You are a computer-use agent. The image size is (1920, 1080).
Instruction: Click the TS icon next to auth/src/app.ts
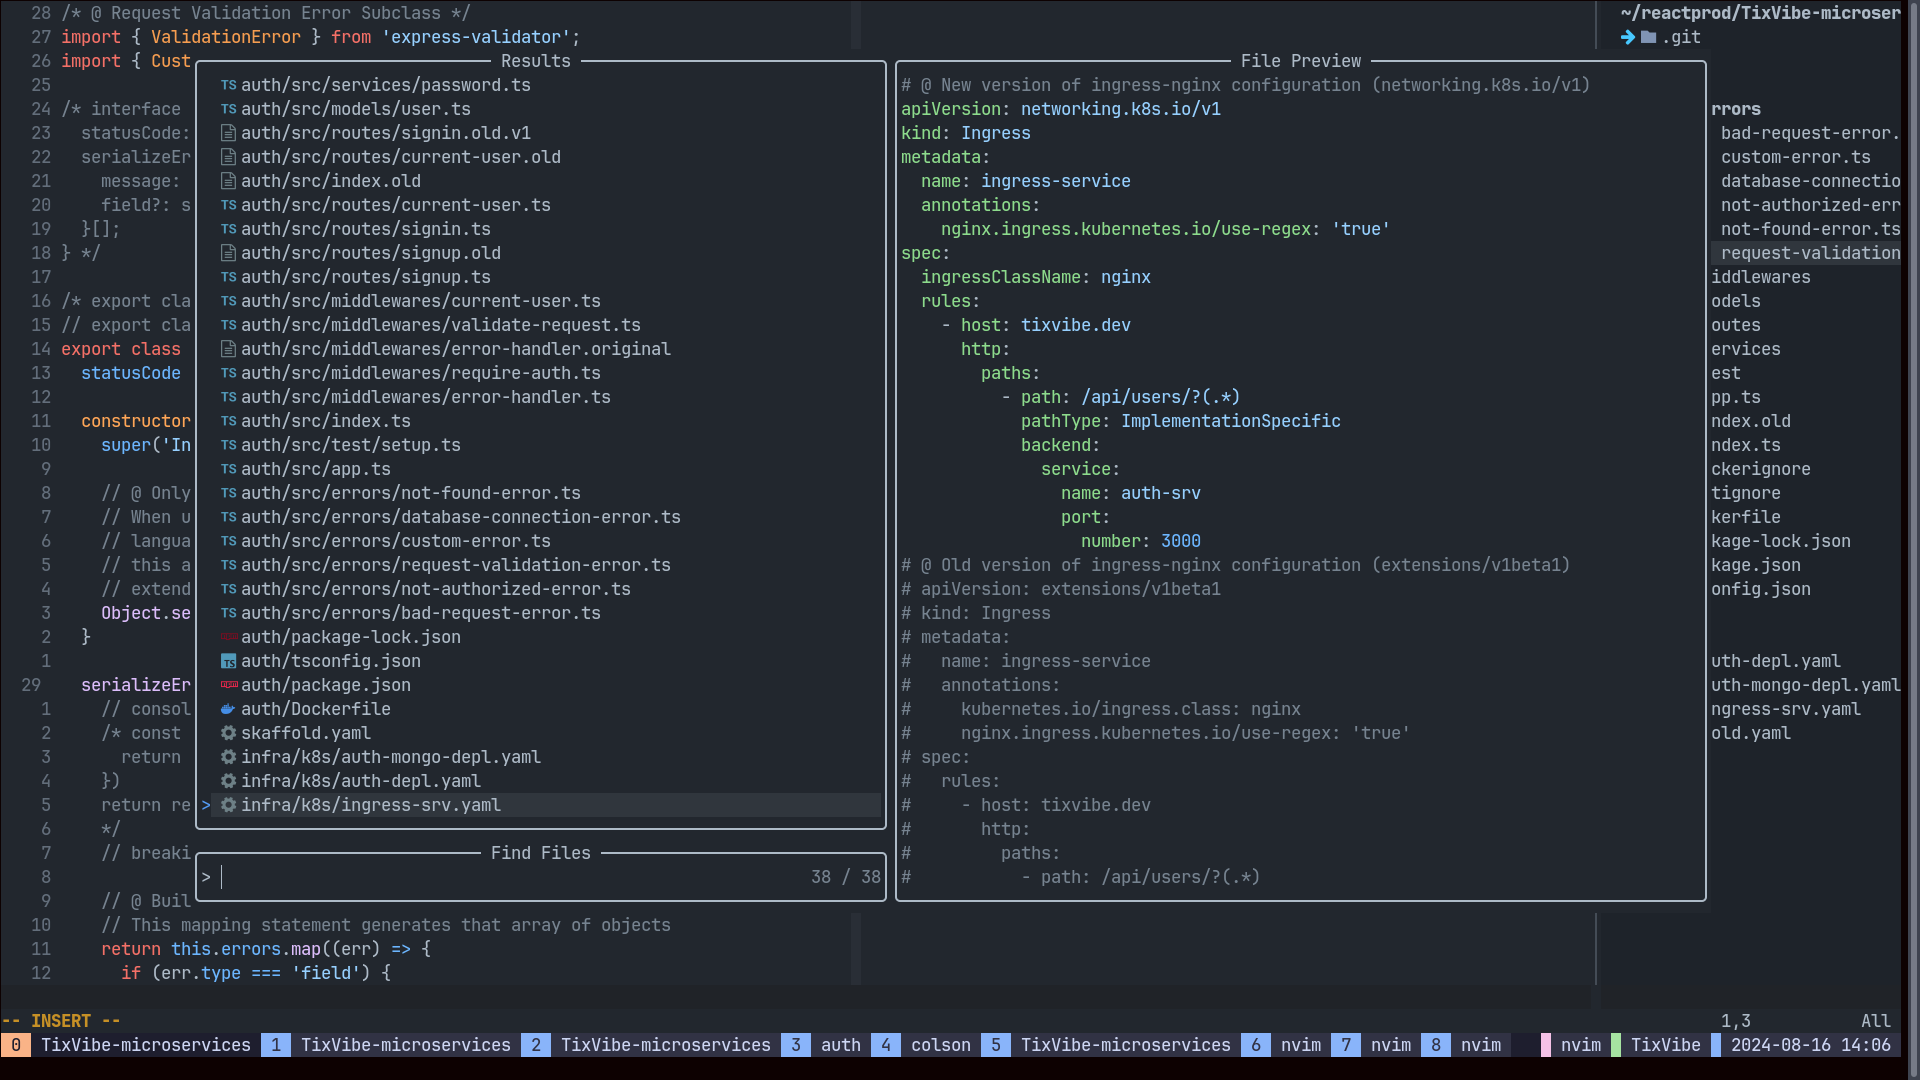228,469
